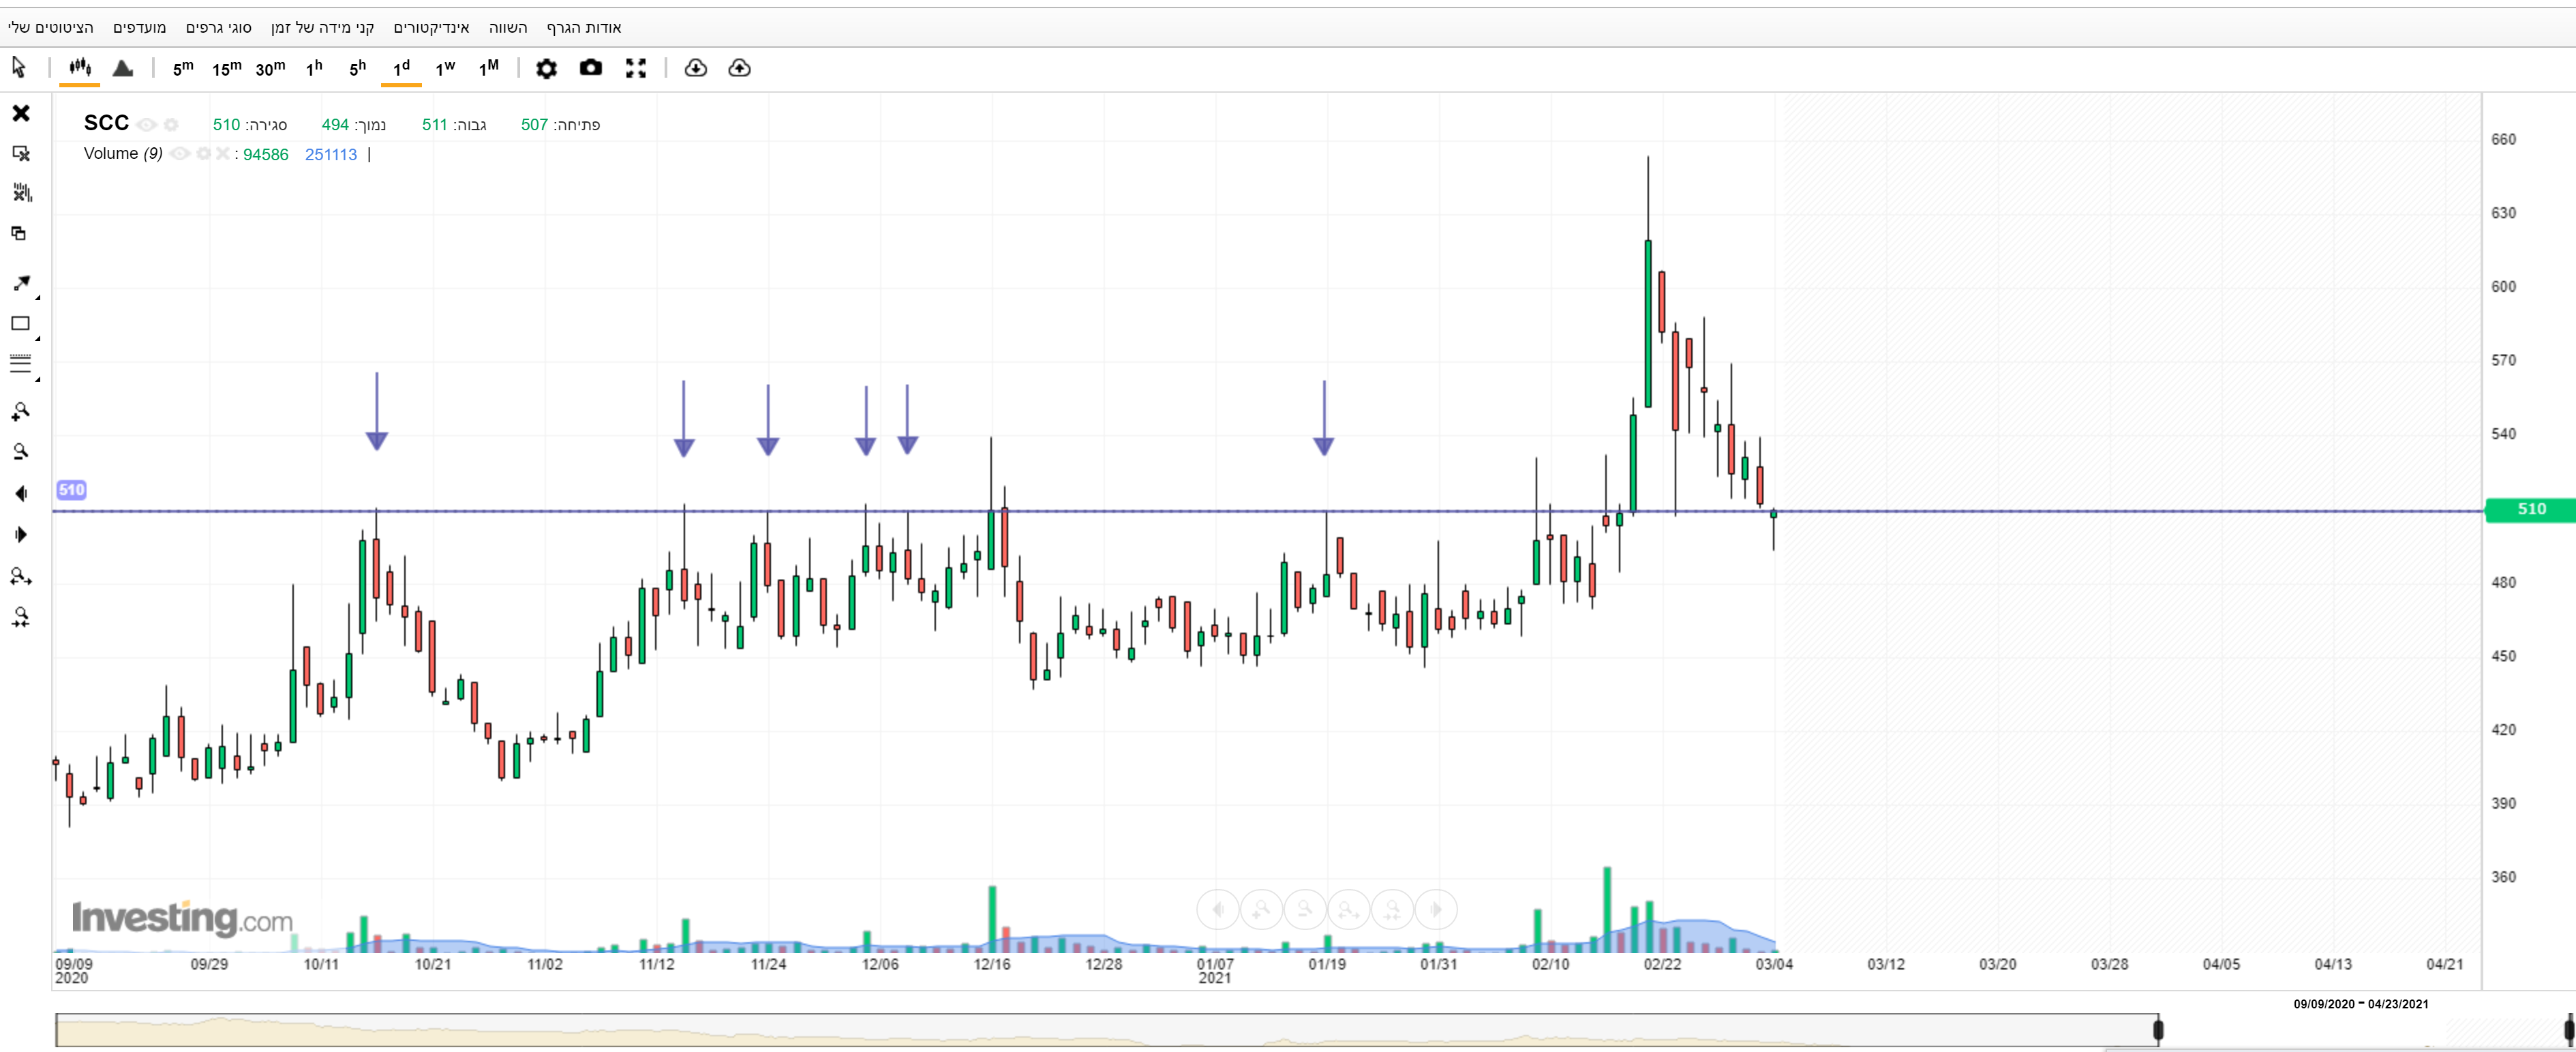
Task: Click the zoom in magnifier tool
Action: [20, 412]
